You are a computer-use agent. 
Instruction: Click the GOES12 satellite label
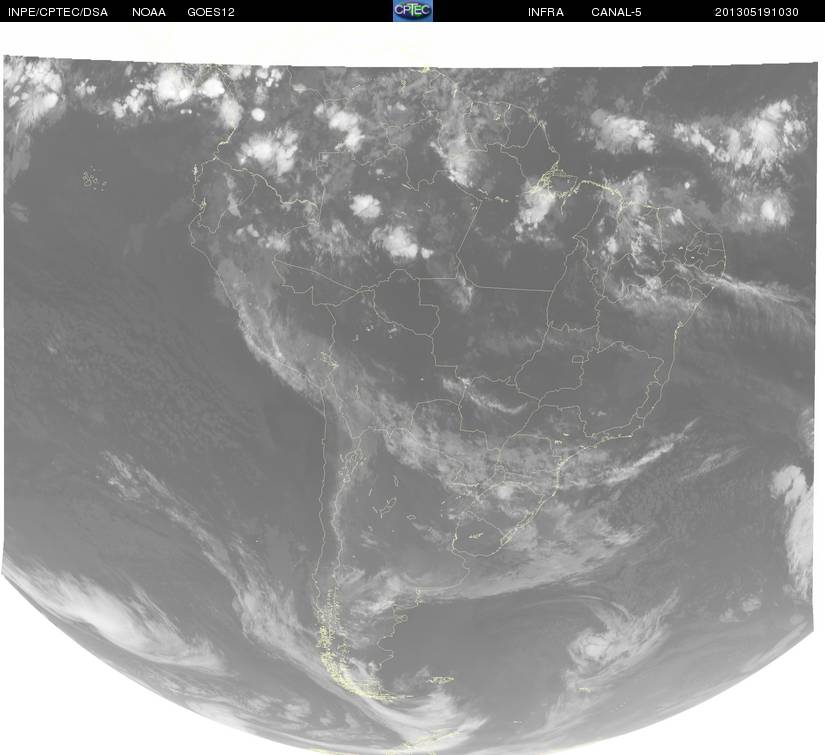(211, 12)
